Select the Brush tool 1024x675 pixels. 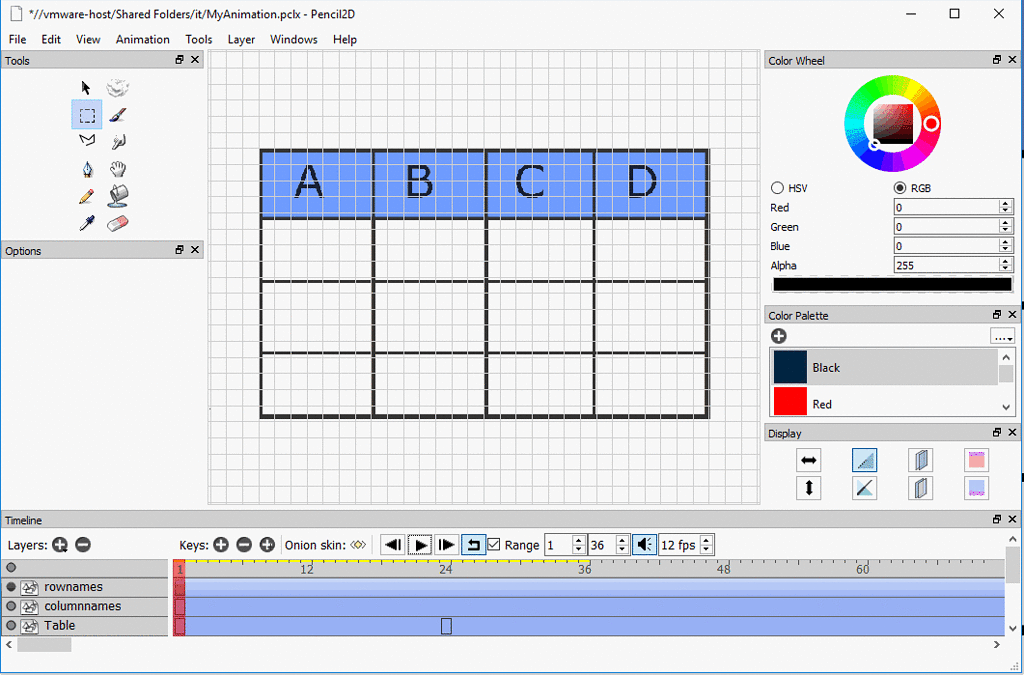118,116
